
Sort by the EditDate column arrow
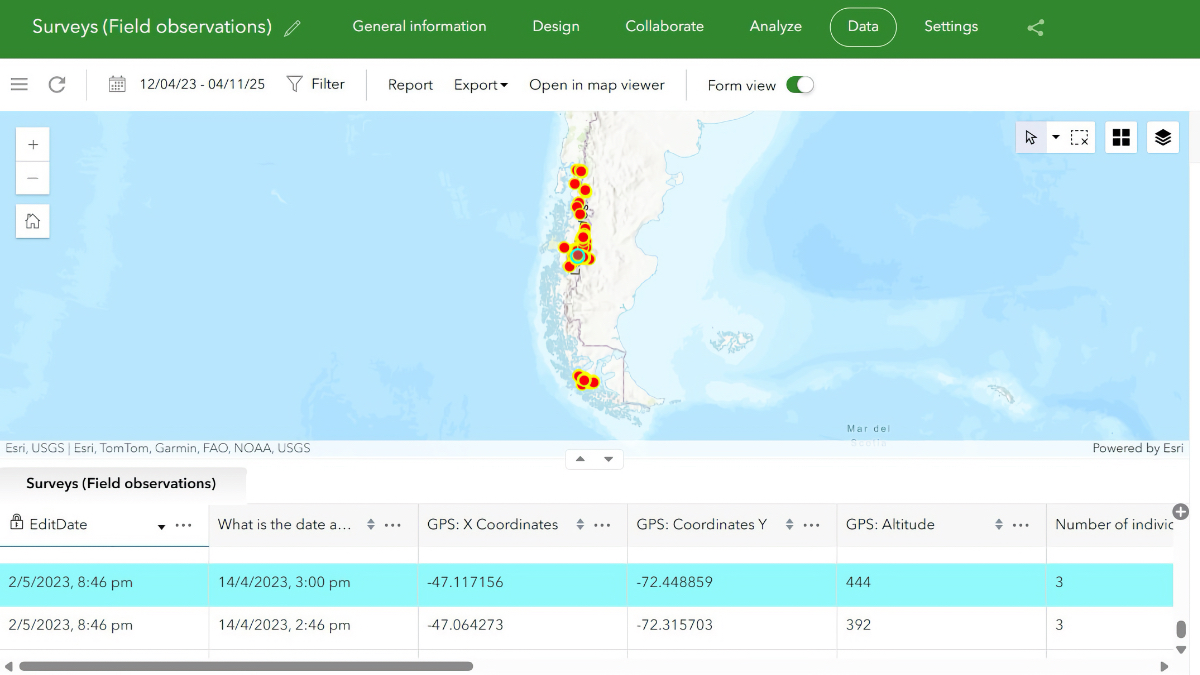click(x=162, y=526)
